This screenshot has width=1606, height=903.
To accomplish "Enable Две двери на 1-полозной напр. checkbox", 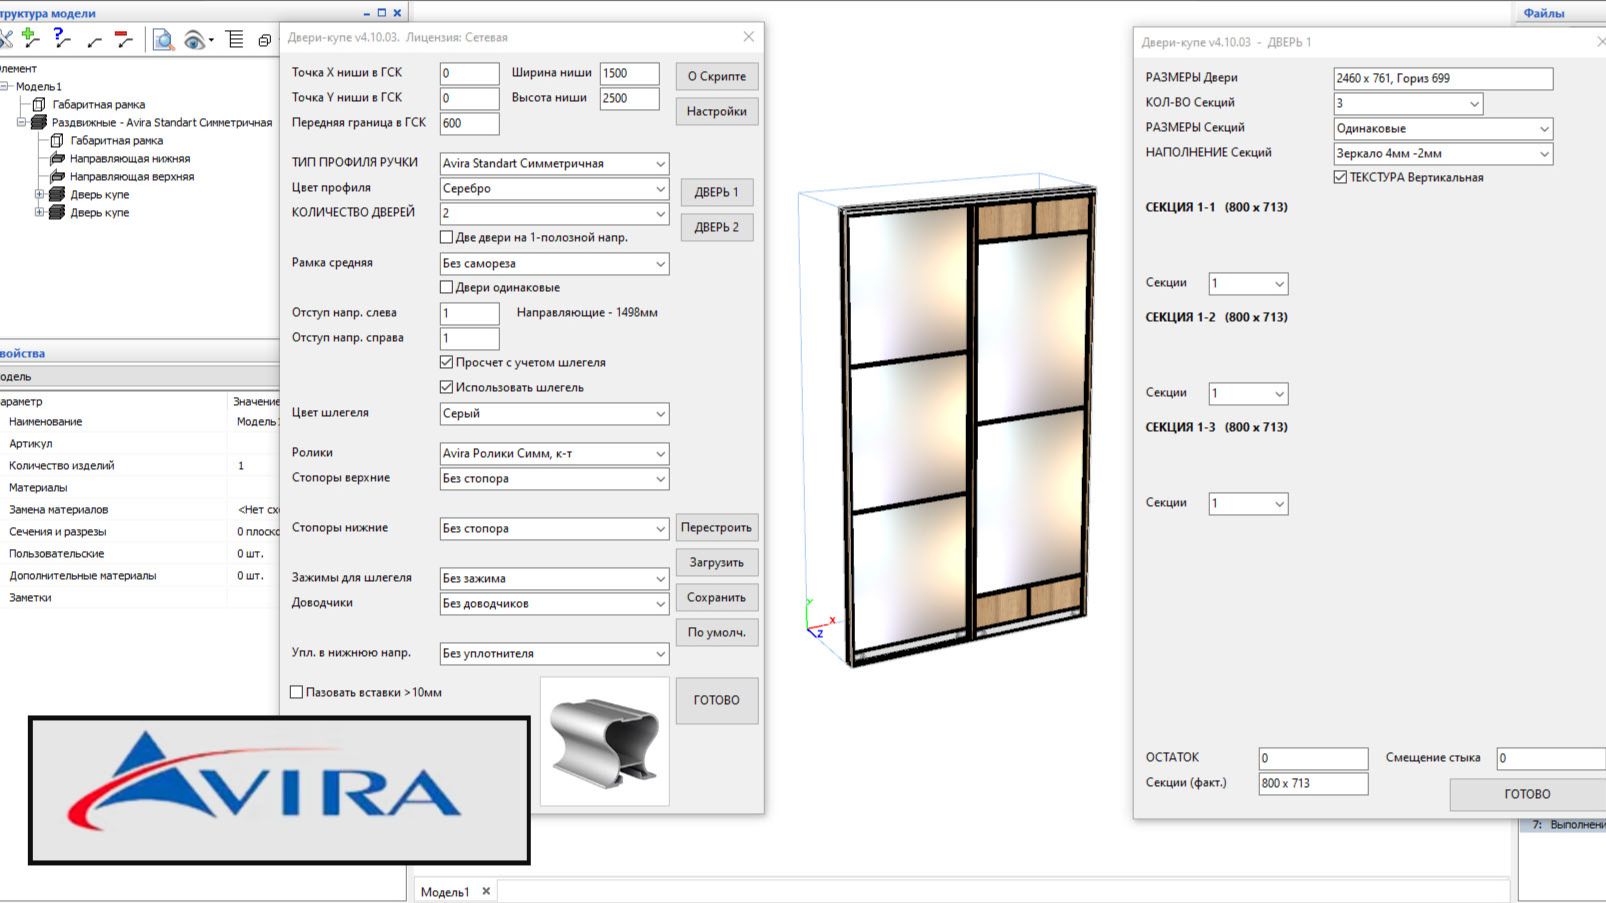I will [447, 237].
